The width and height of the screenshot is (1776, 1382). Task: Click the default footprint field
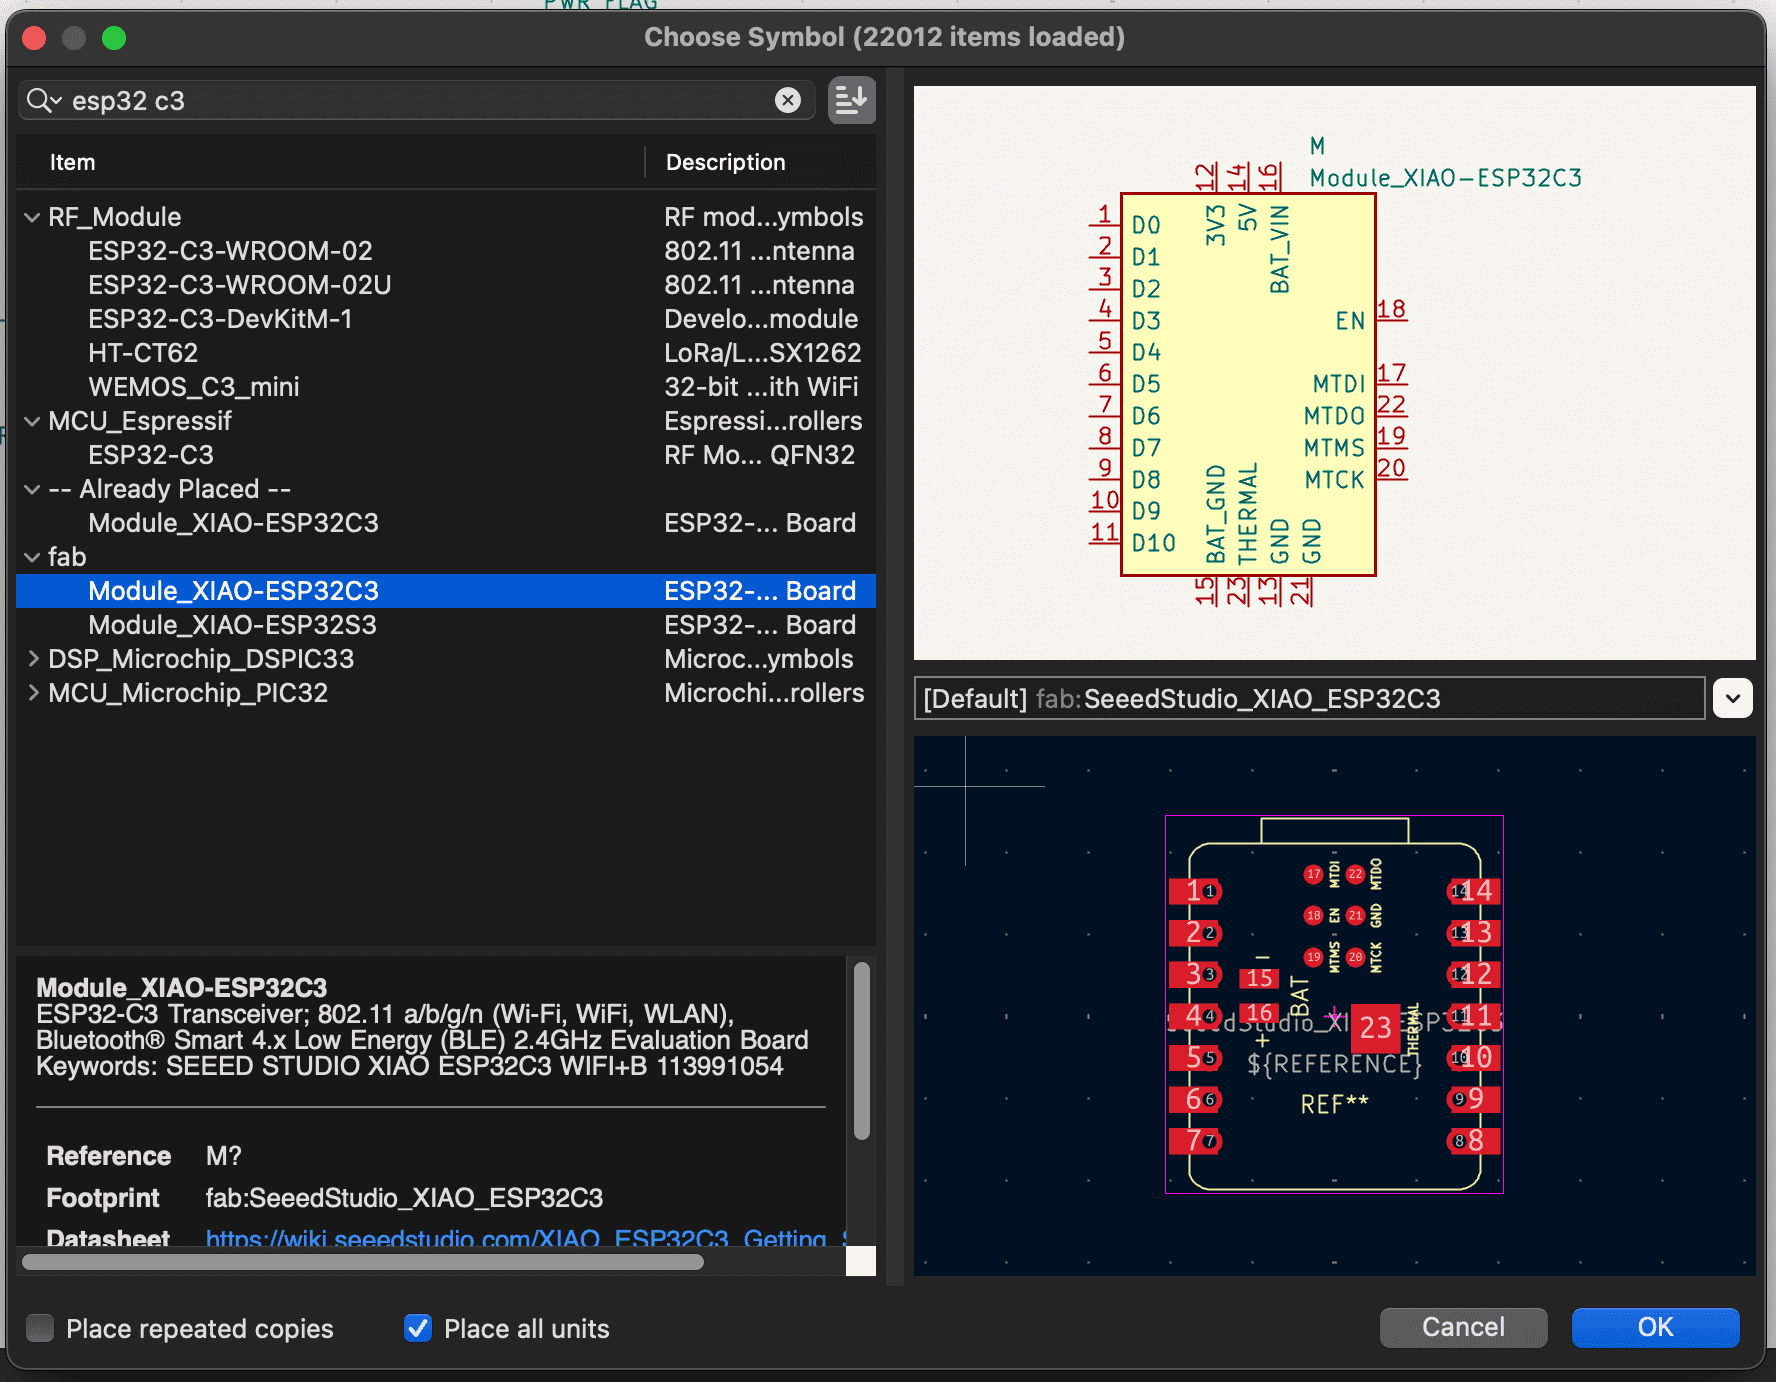point(1309,698)
